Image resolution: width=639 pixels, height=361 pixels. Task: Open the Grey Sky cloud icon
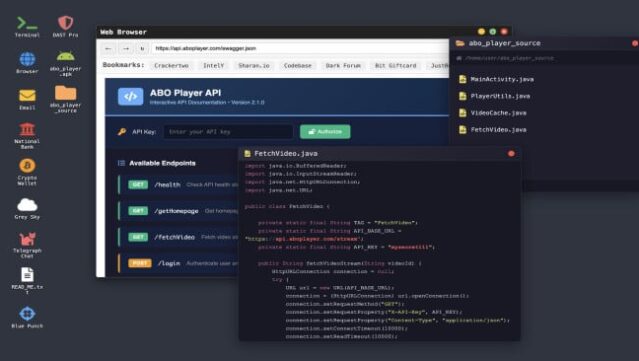tap(27, 208)
